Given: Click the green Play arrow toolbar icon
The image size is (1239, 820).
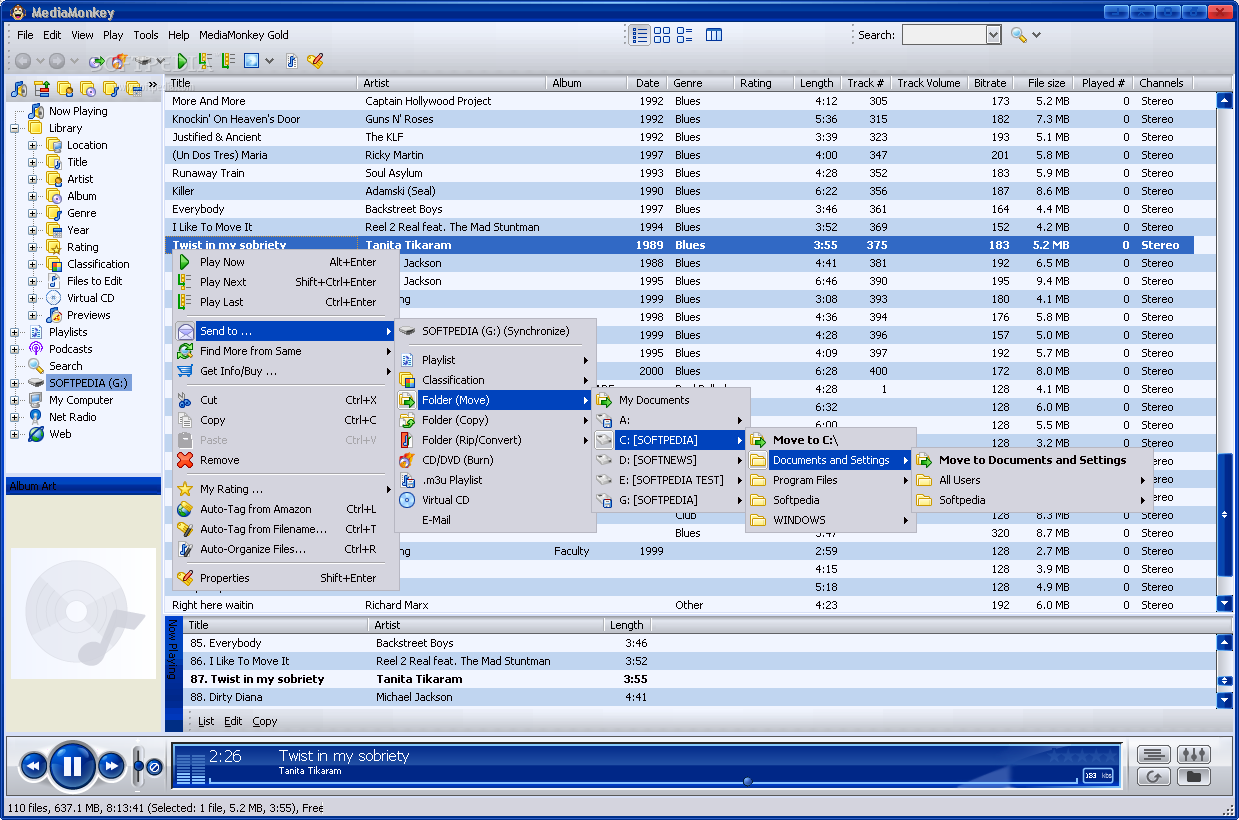Looking at the screenshot, I should pyautogui.click(x=182, y=61).
